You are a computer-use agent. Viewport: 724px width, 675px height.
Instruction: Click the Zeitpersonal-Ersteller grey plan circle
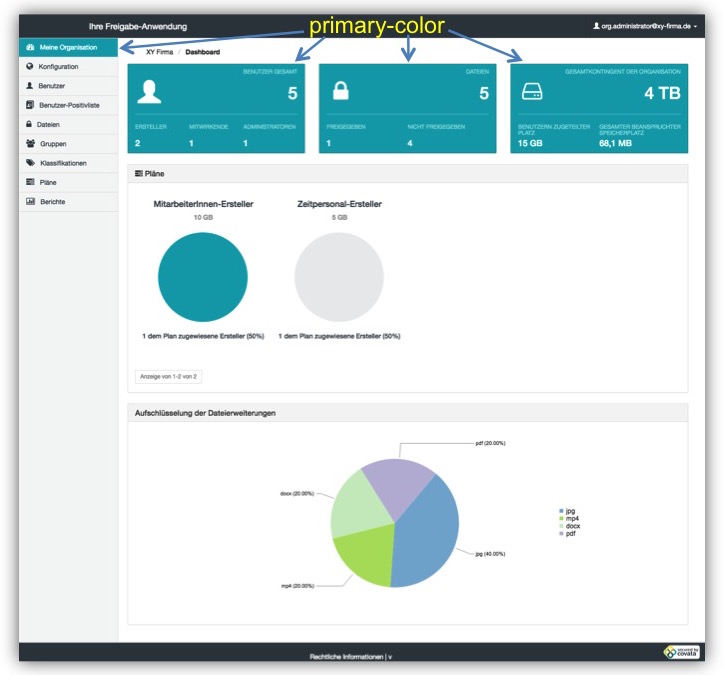click(x=339, y=277)
